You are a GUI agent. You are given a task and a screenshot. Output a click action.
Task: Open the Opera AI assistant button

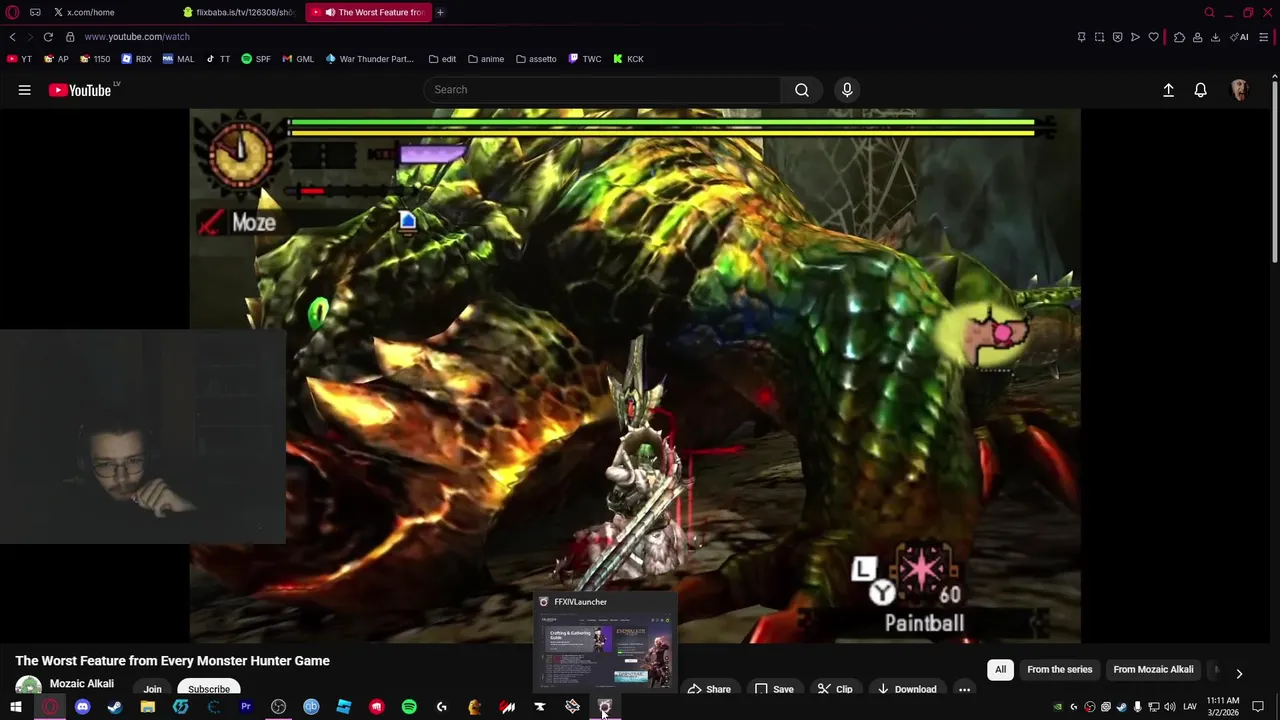click(1239, 37)
